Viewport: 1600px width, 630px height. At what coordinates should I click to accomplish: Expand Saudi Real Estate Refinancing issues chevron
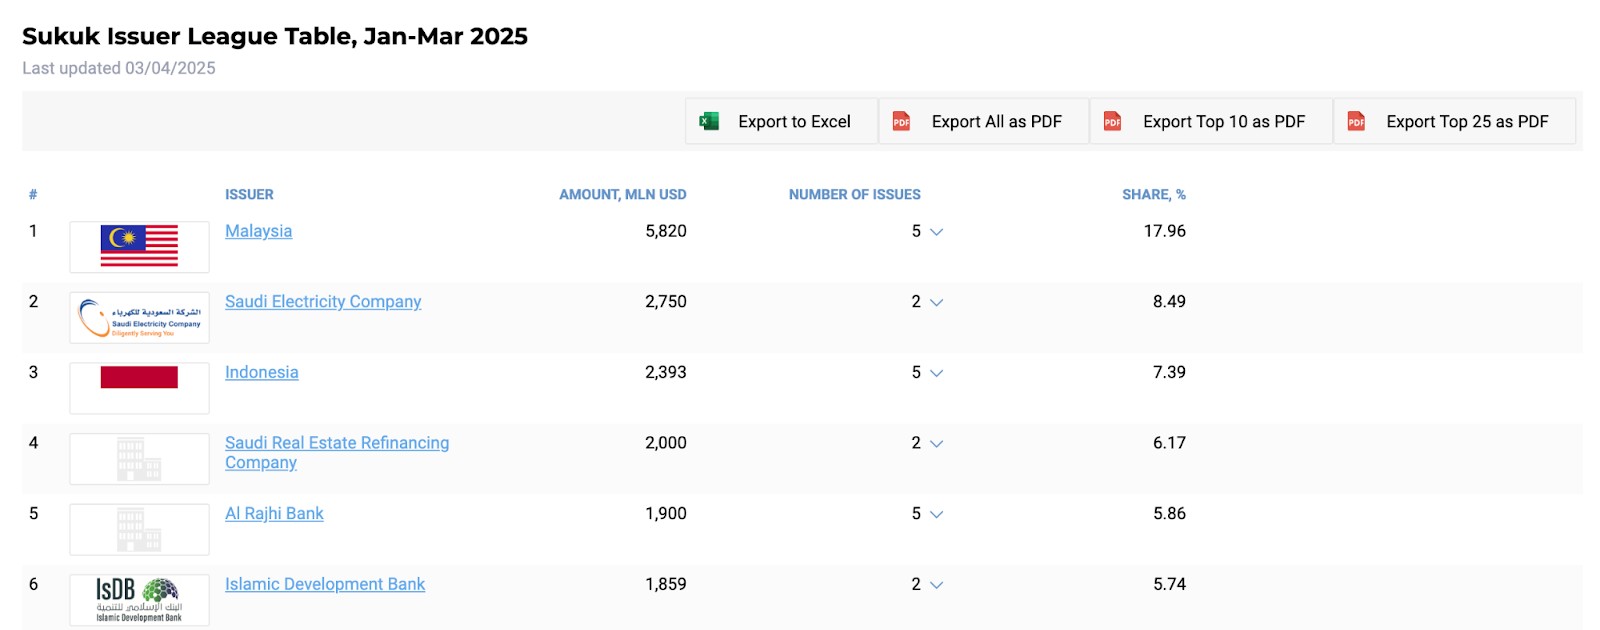point(936,444)
